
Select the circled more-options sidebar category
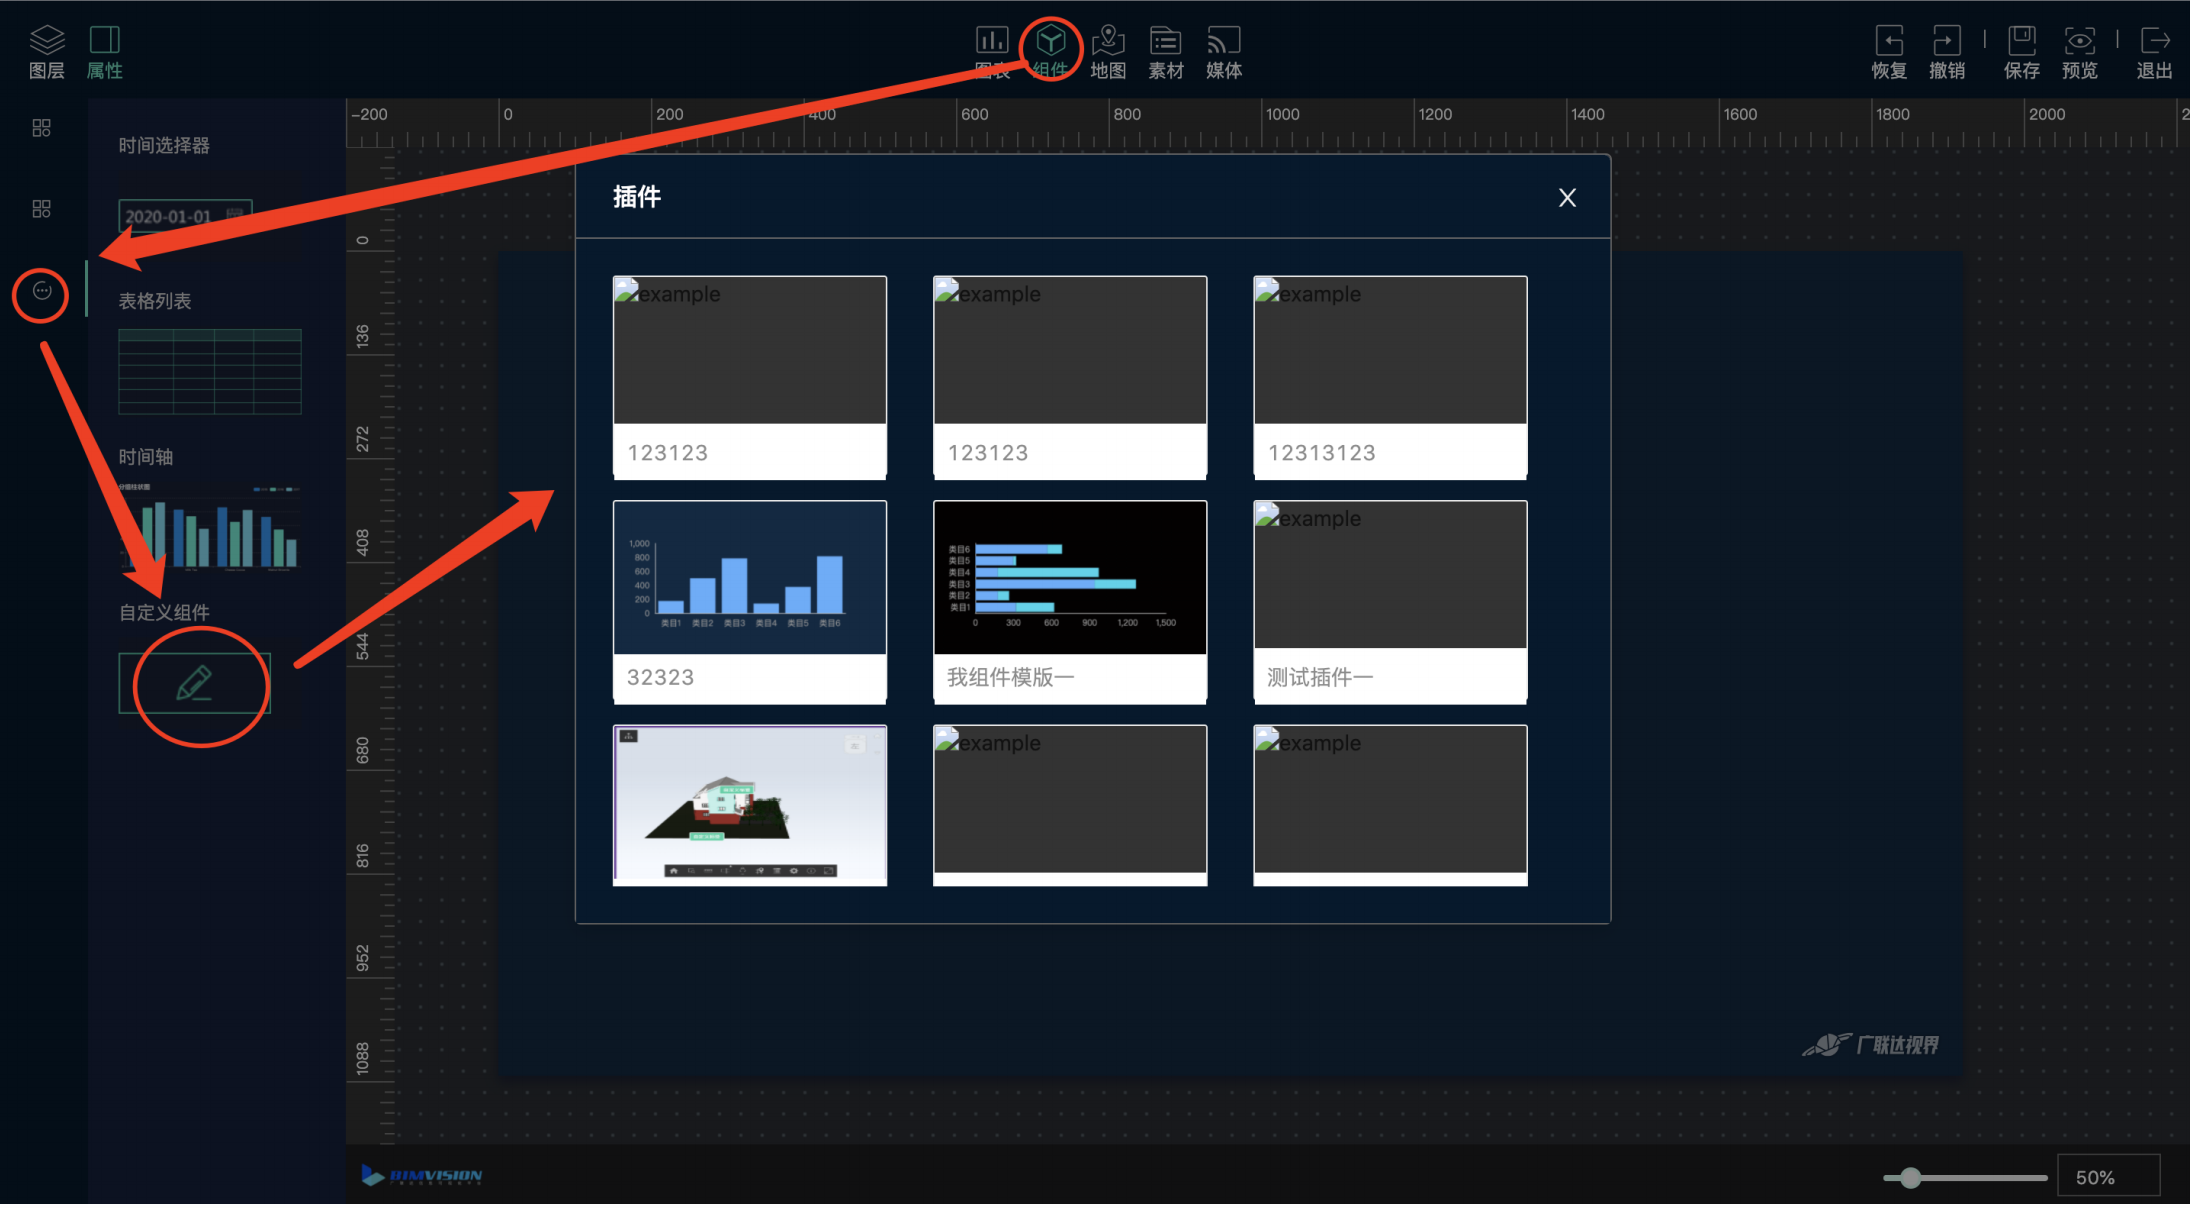[x=41, y=292]
